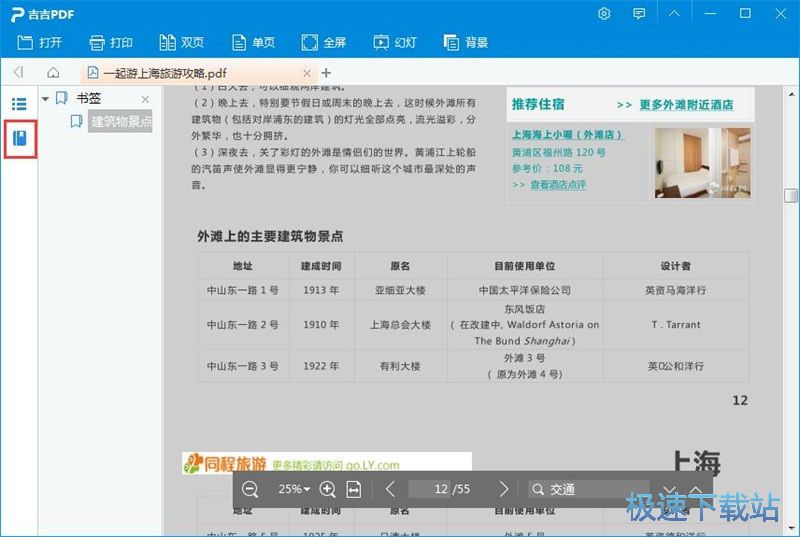Click the 外滩上的主要建筑物景点 heading

coord(270,236)
